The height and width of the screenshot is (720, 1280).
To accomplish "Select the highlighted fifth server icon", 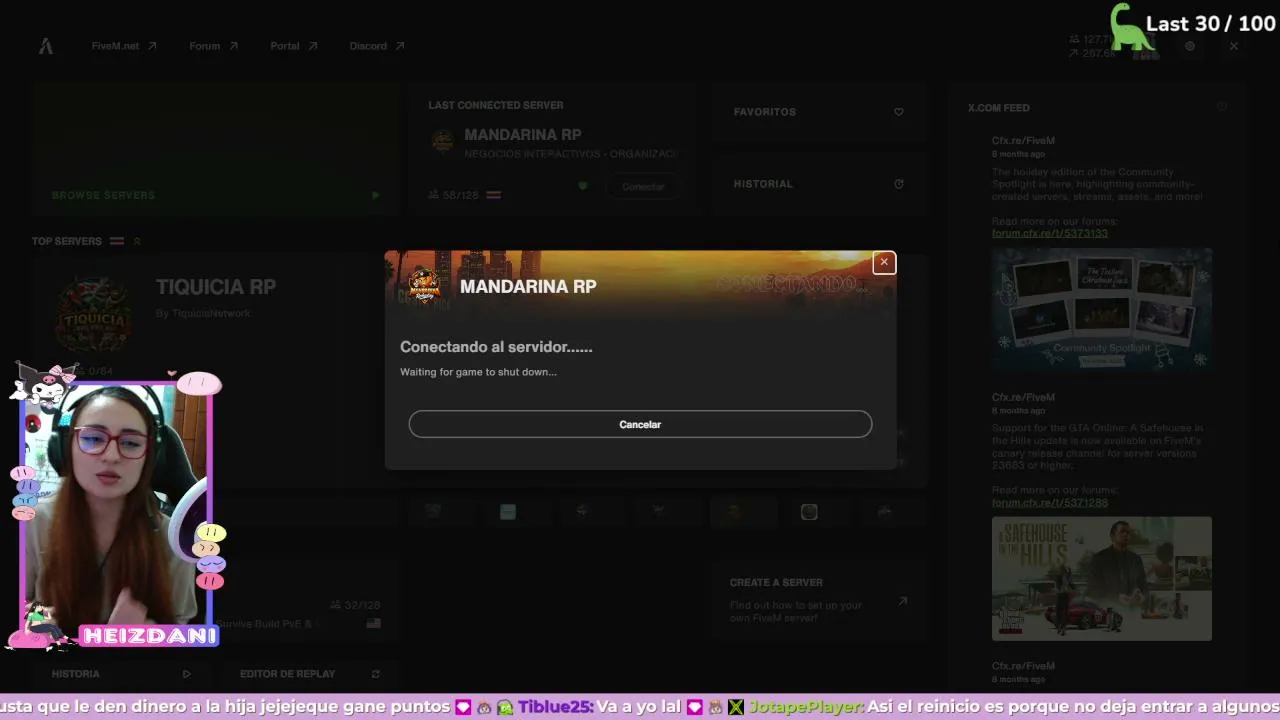I will pyautogui.click(x=734, y=512).
